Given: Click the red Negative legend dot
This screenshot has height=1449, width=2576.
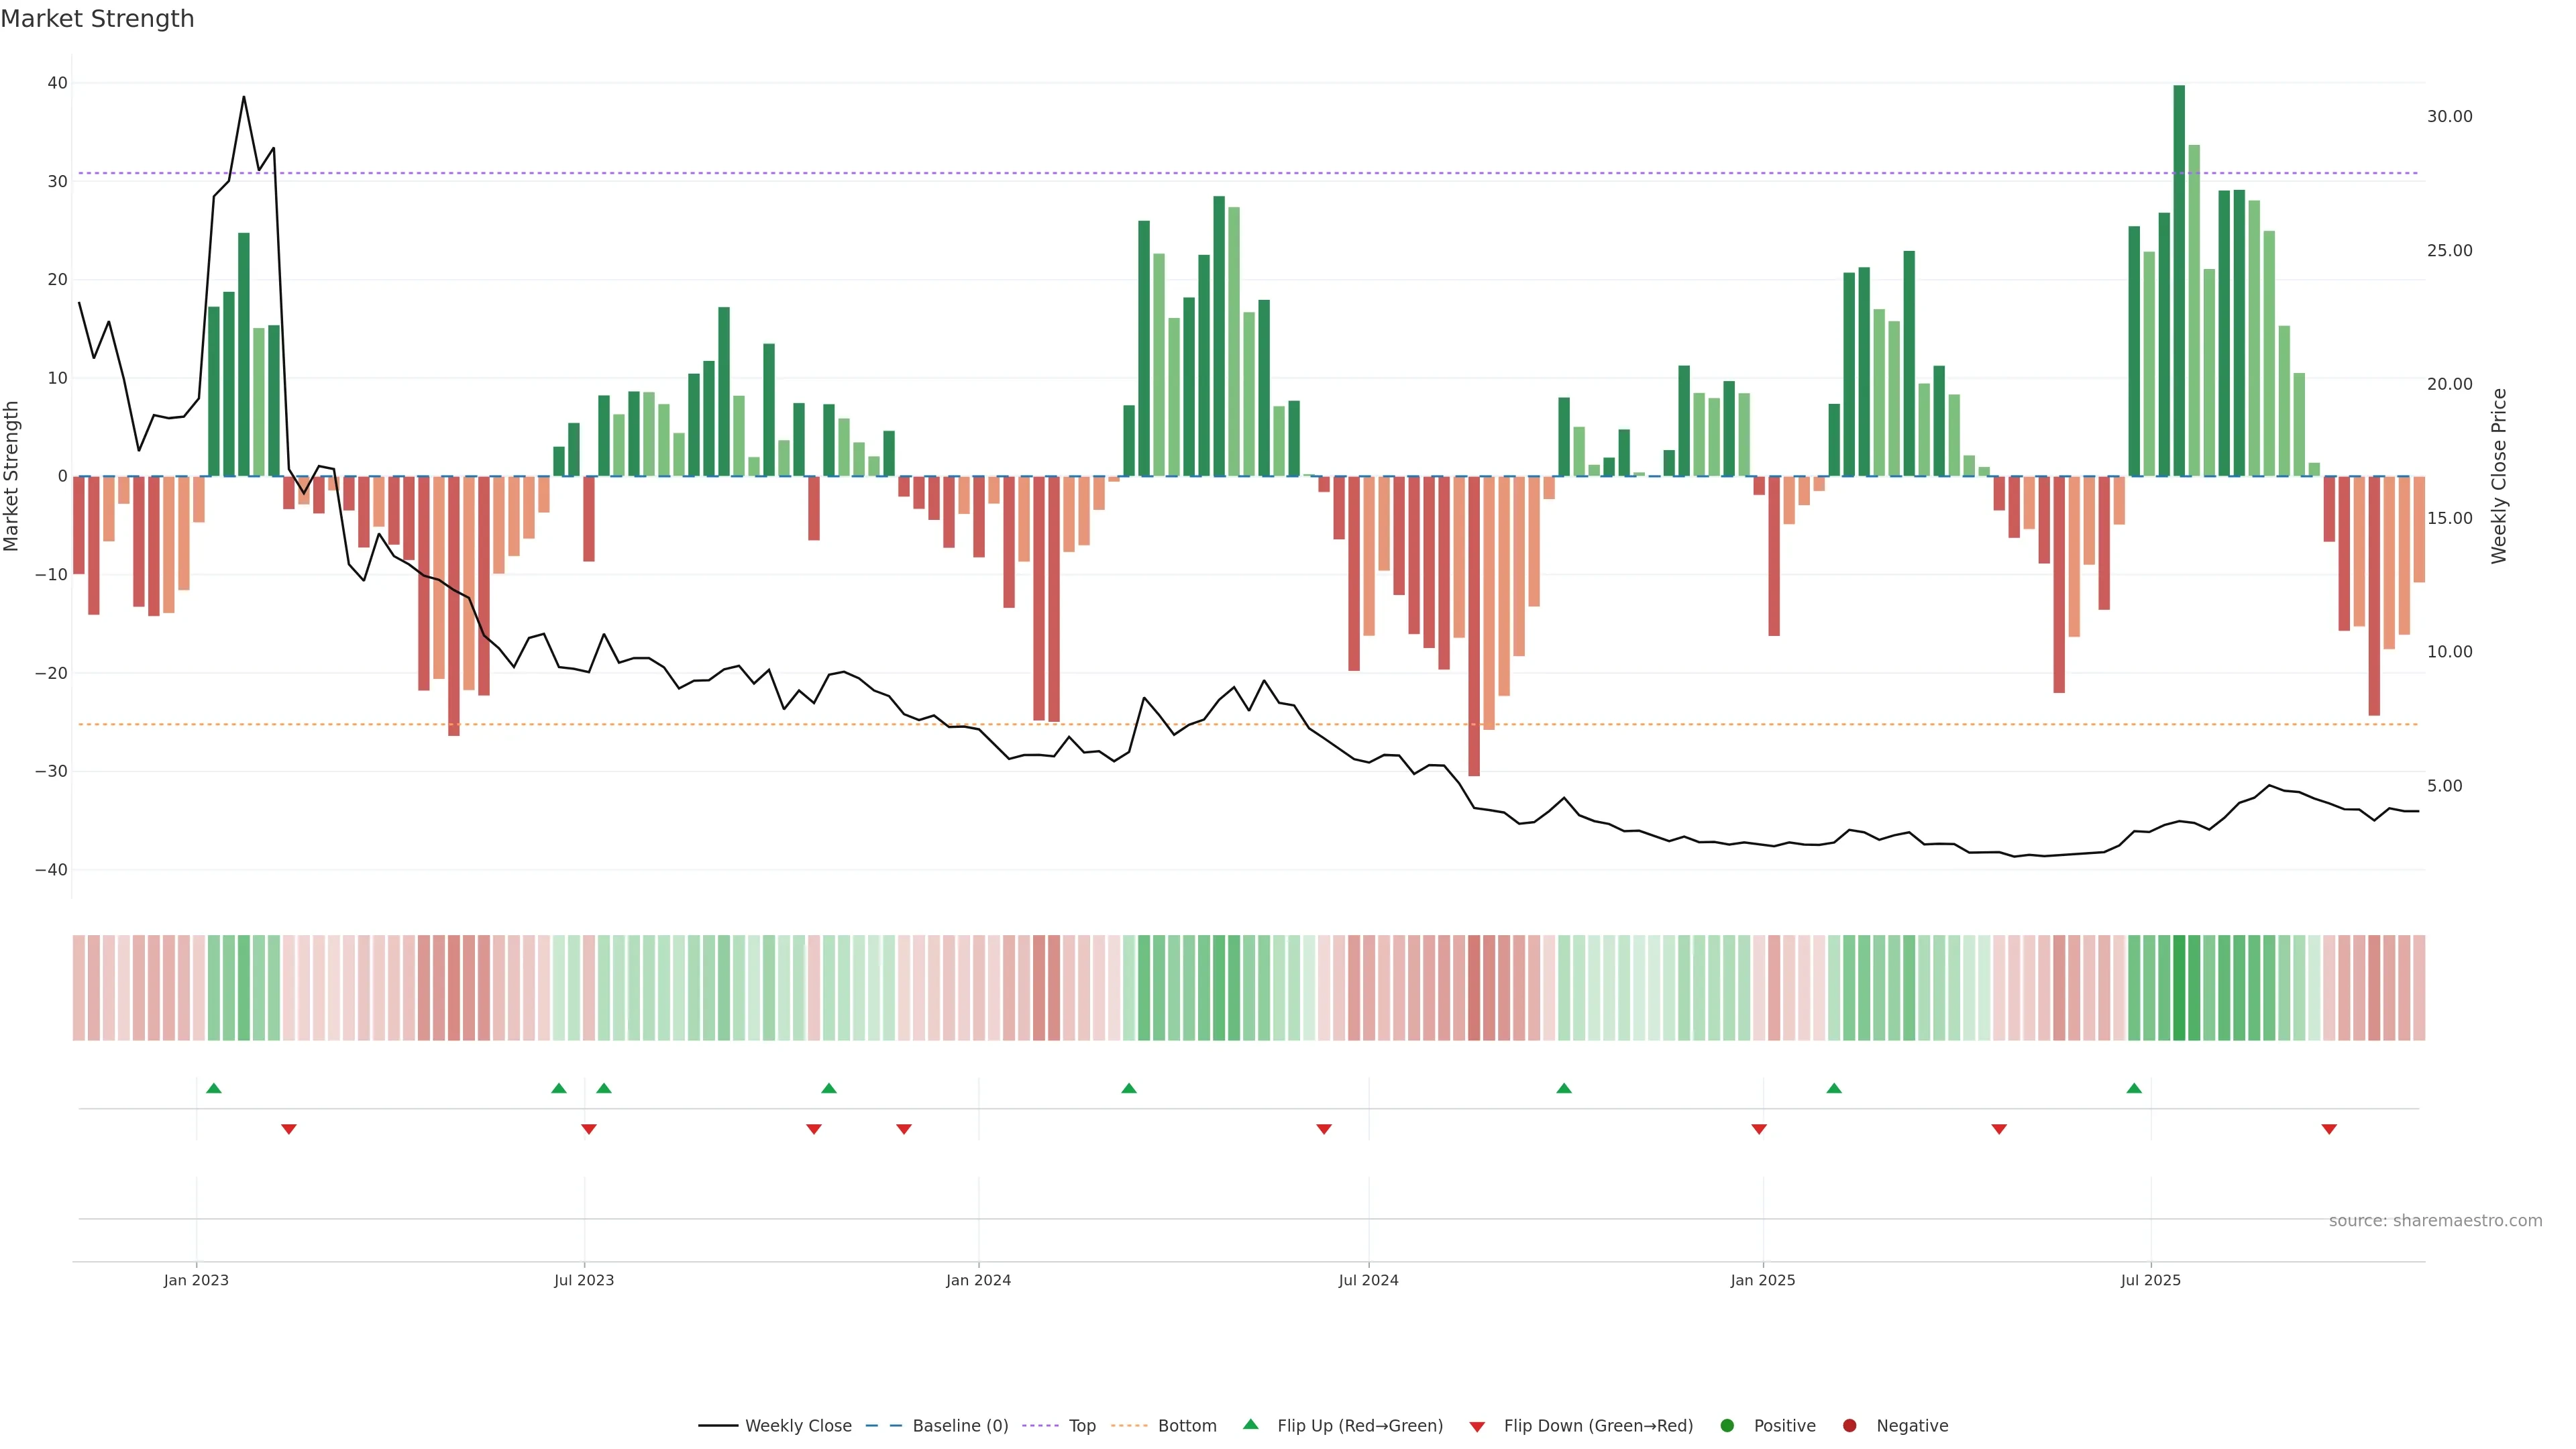Looking at the screenshot, I should 1849,1425.
